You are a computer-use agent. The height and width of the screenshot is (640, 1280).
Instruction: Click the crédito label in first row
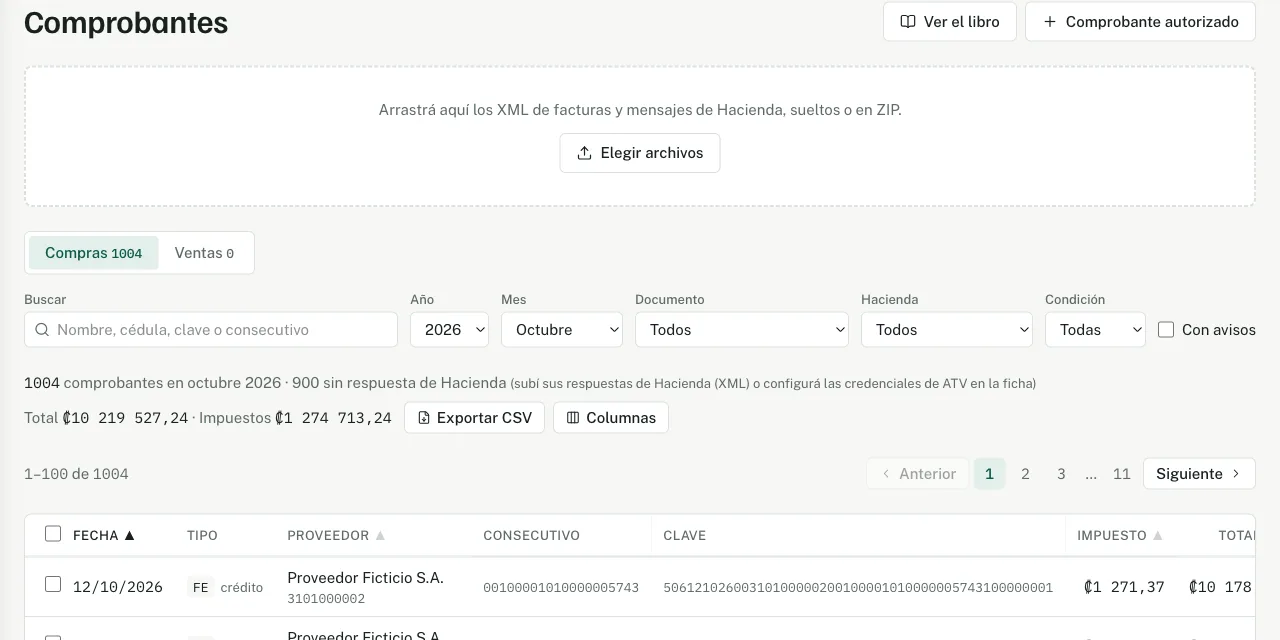[242, 588]
